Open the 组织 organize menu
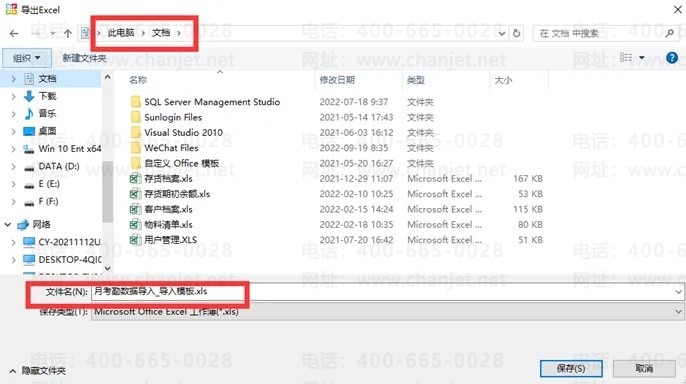Image resolution: width=686 pixels, height=384 pixels. [27, 58]
